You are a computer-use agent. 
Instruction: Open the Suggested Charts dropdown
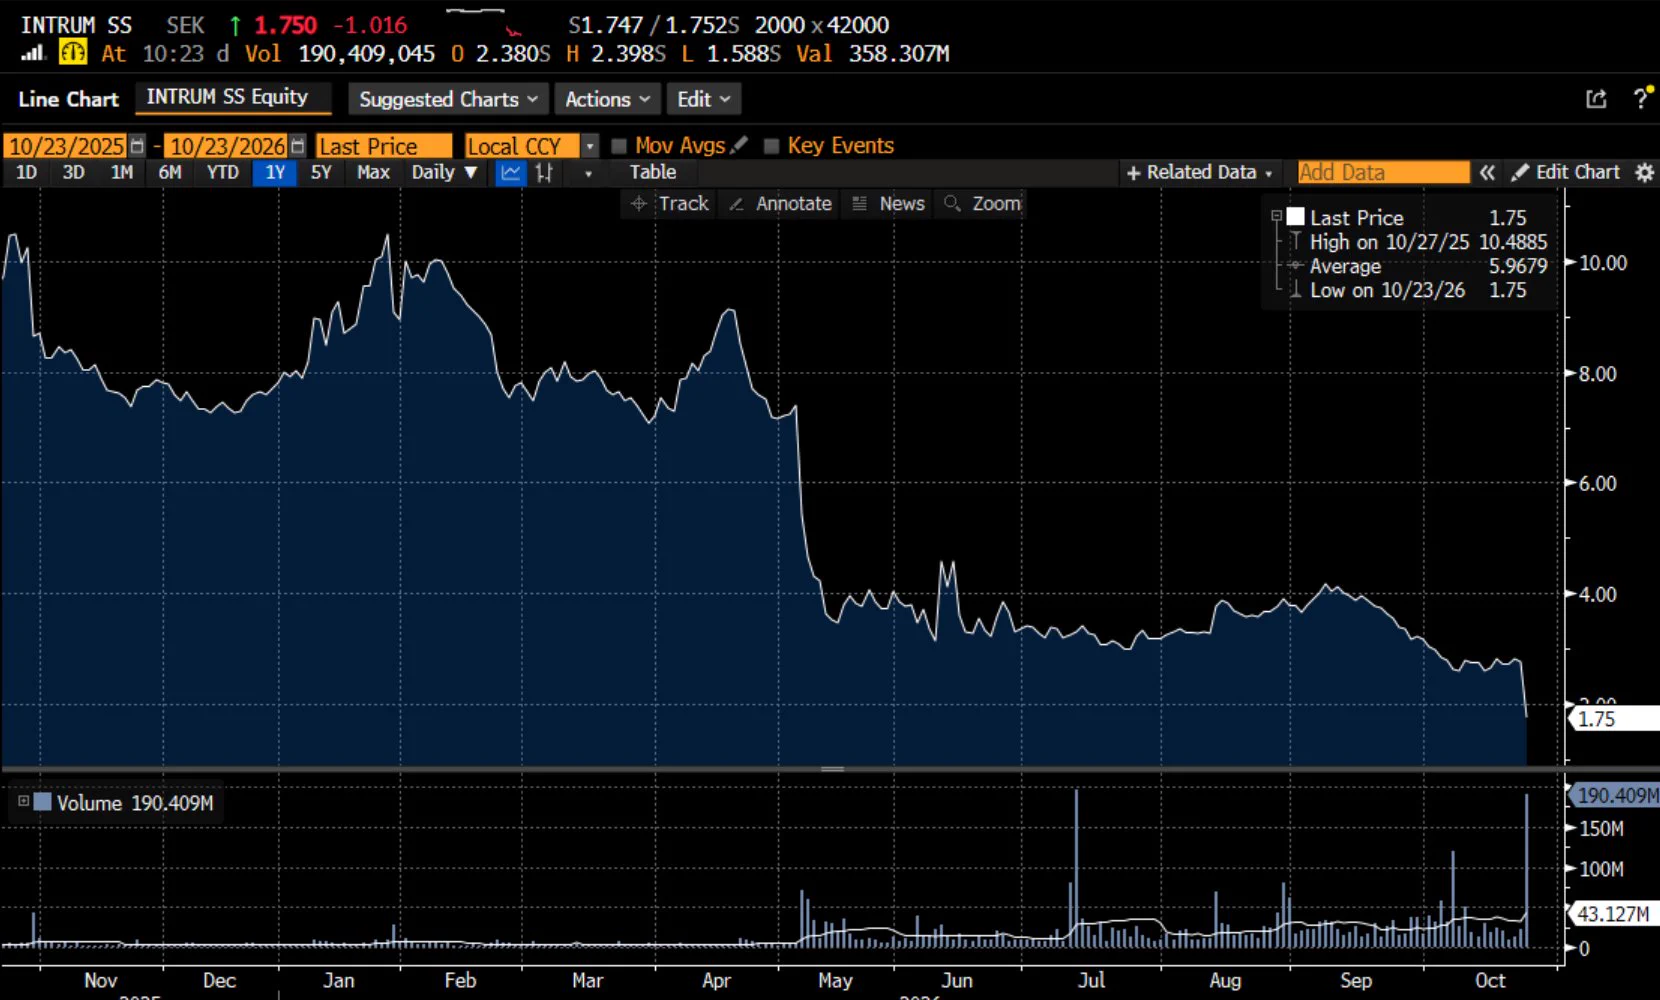(448, 99)
